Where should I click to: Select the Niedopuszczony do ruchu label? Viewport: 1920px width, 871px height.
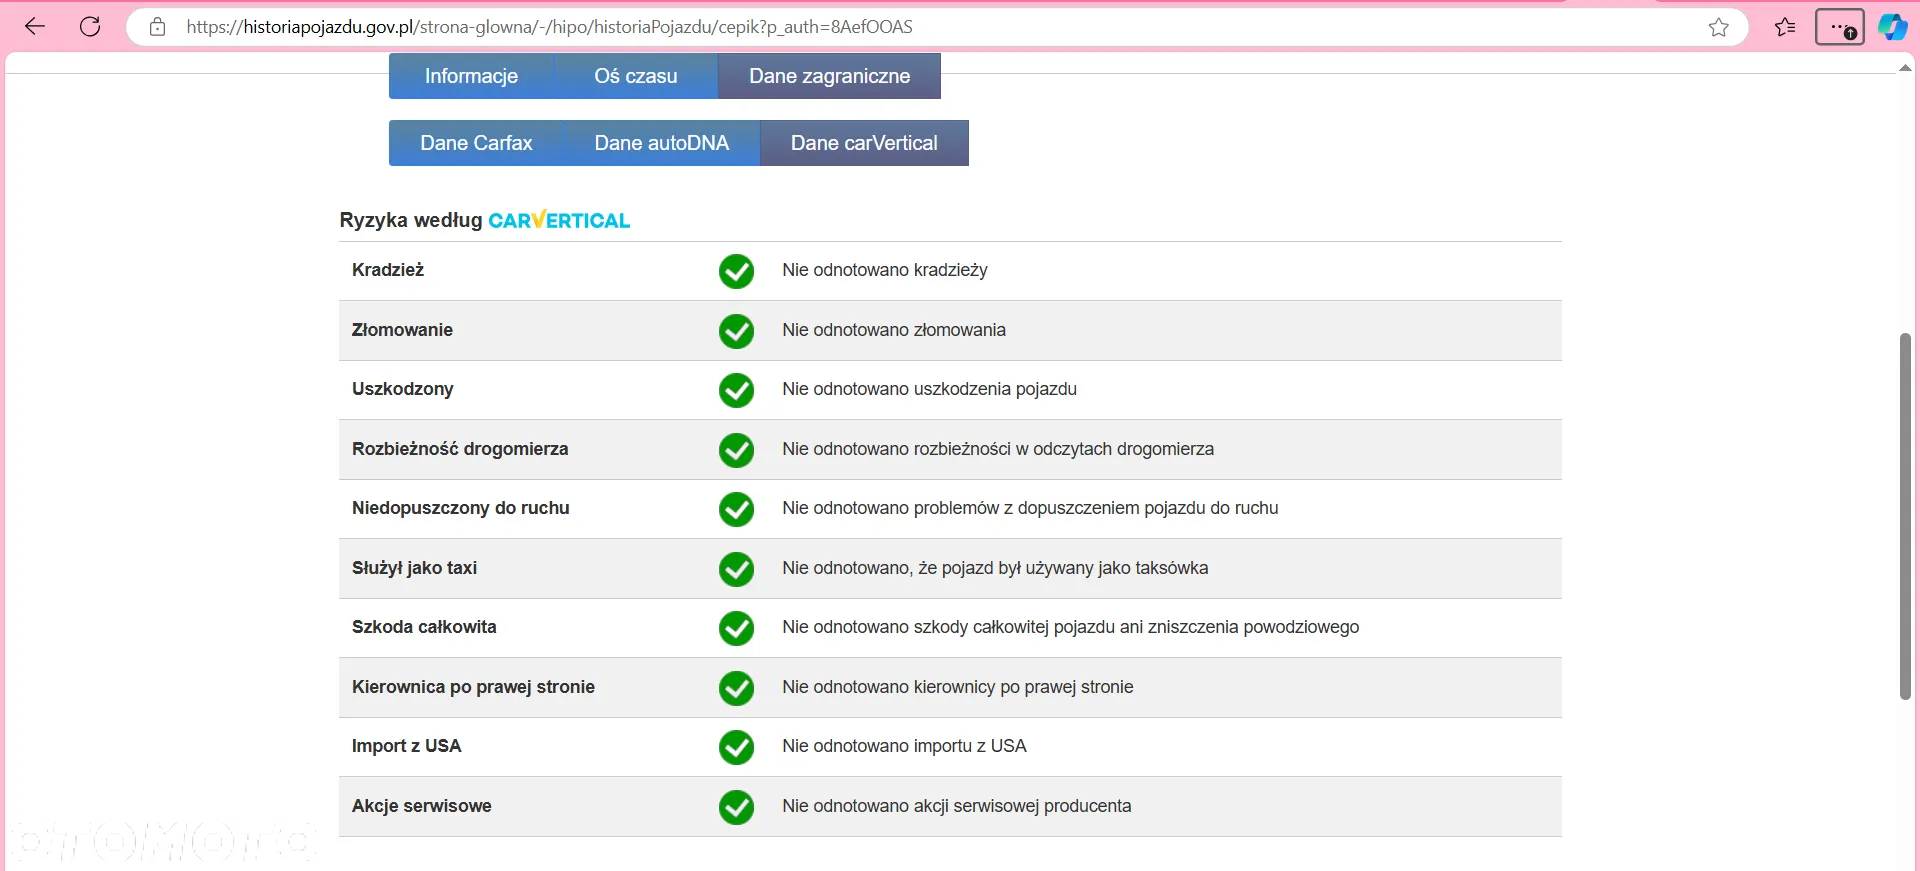[461, 508]
